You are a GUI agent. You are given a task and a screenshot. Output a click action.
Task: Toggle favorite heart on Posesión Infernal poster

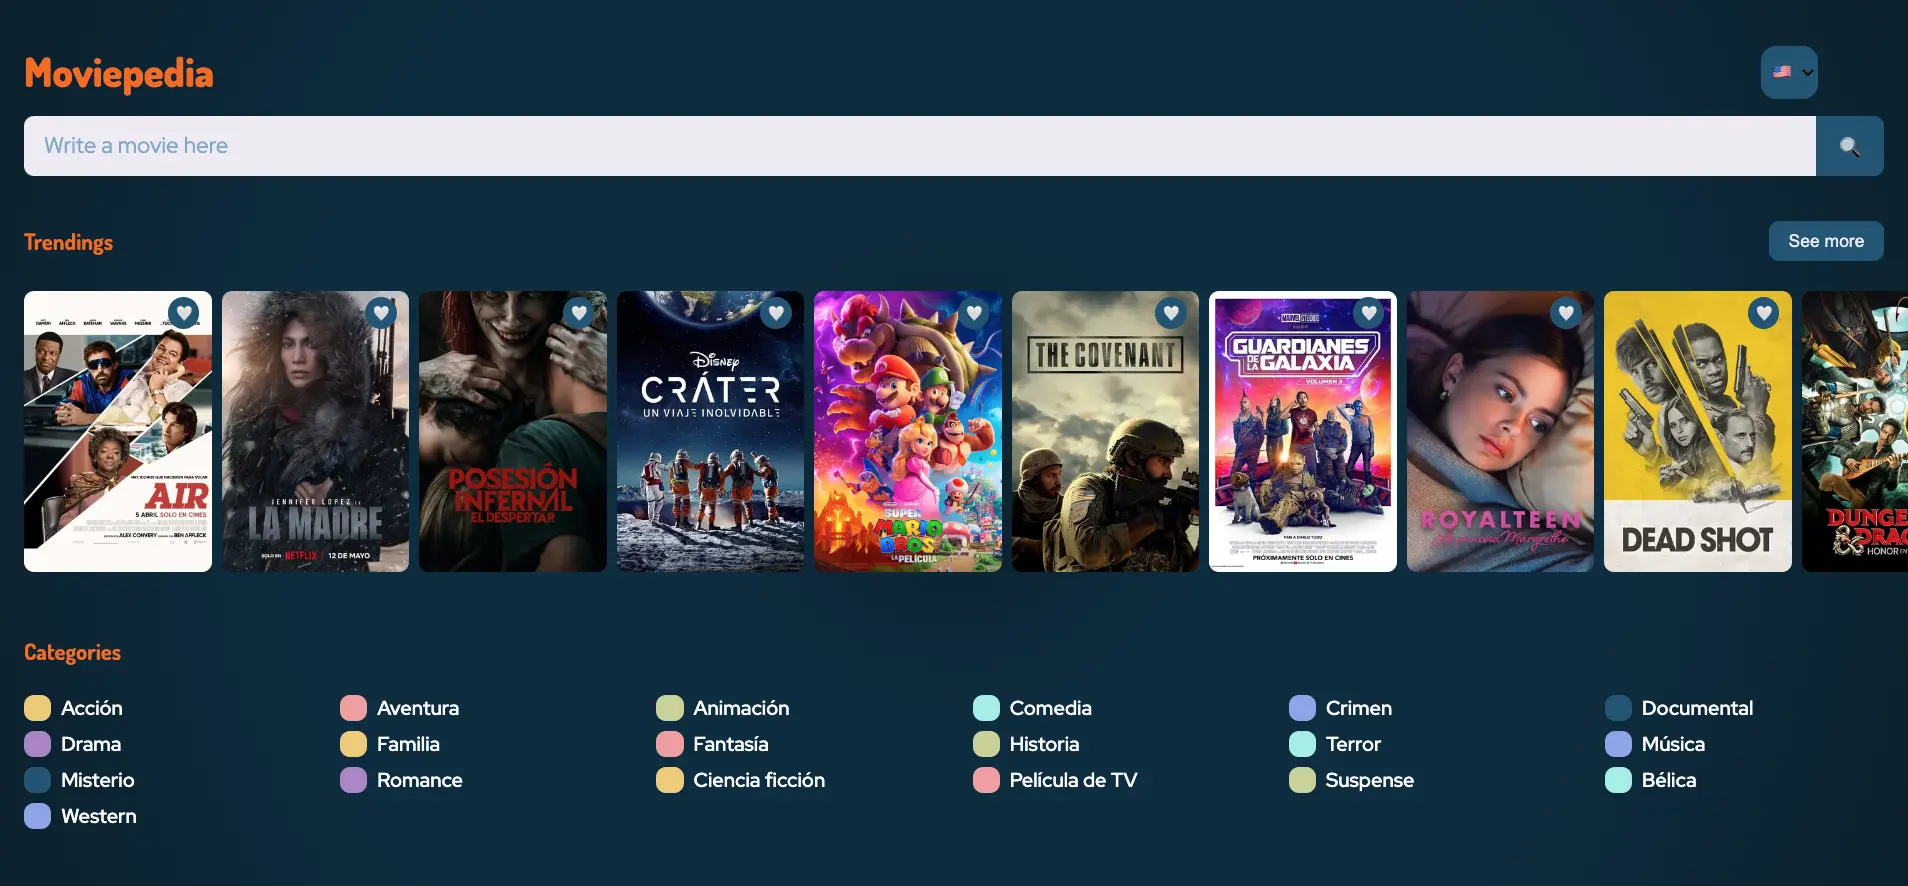point(578,313)
